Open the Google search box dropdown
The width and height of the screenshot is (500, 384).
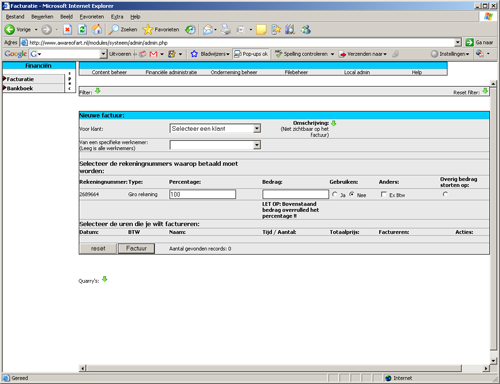(x=103, y=54)
